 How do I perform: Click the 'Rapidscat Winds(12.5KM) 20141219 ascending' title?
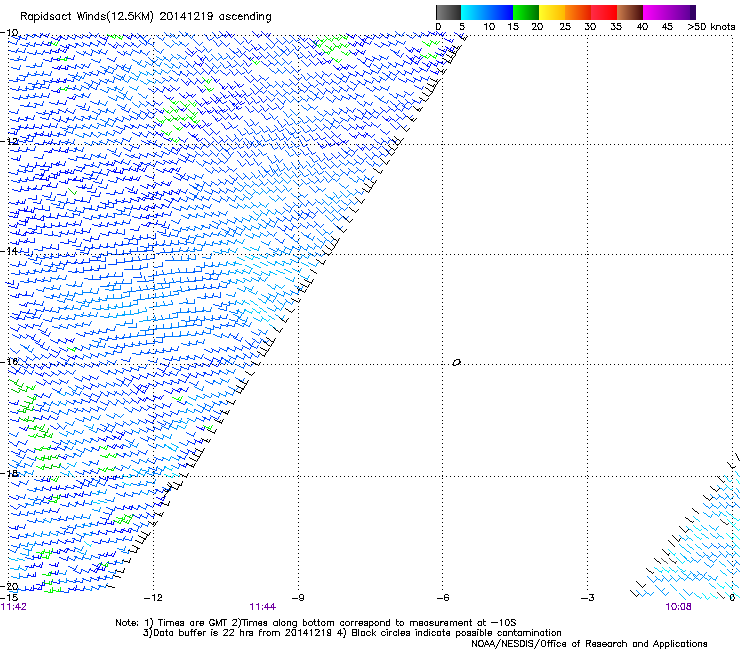[x=146, y=17]
